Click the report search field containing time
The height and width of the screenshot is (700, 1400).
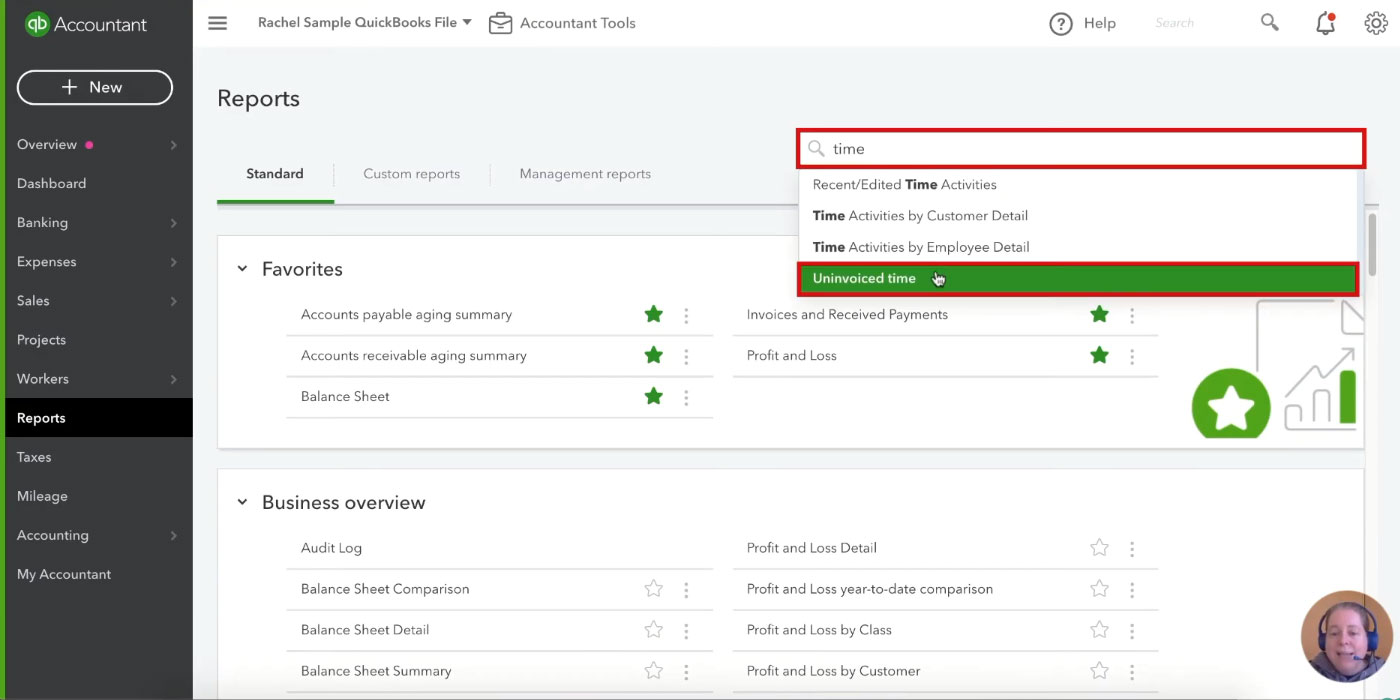pyautogui.click(x=1081, y=148)
